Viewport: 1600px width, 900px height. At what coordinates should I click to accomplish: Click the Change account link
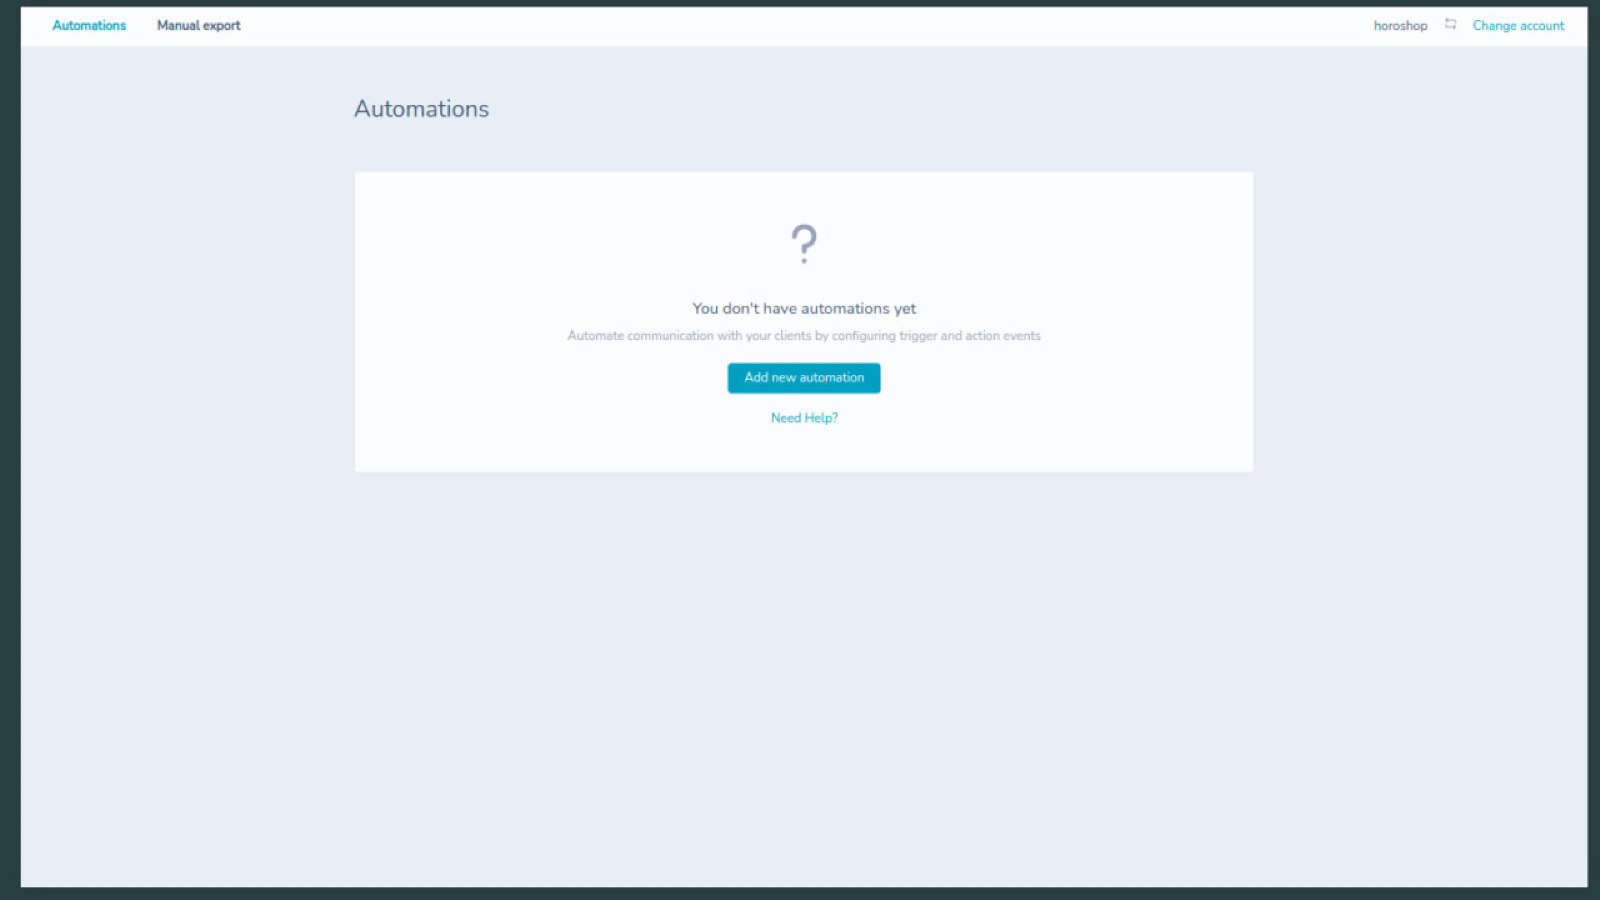pyautogui.click(x=1517, y=26)
